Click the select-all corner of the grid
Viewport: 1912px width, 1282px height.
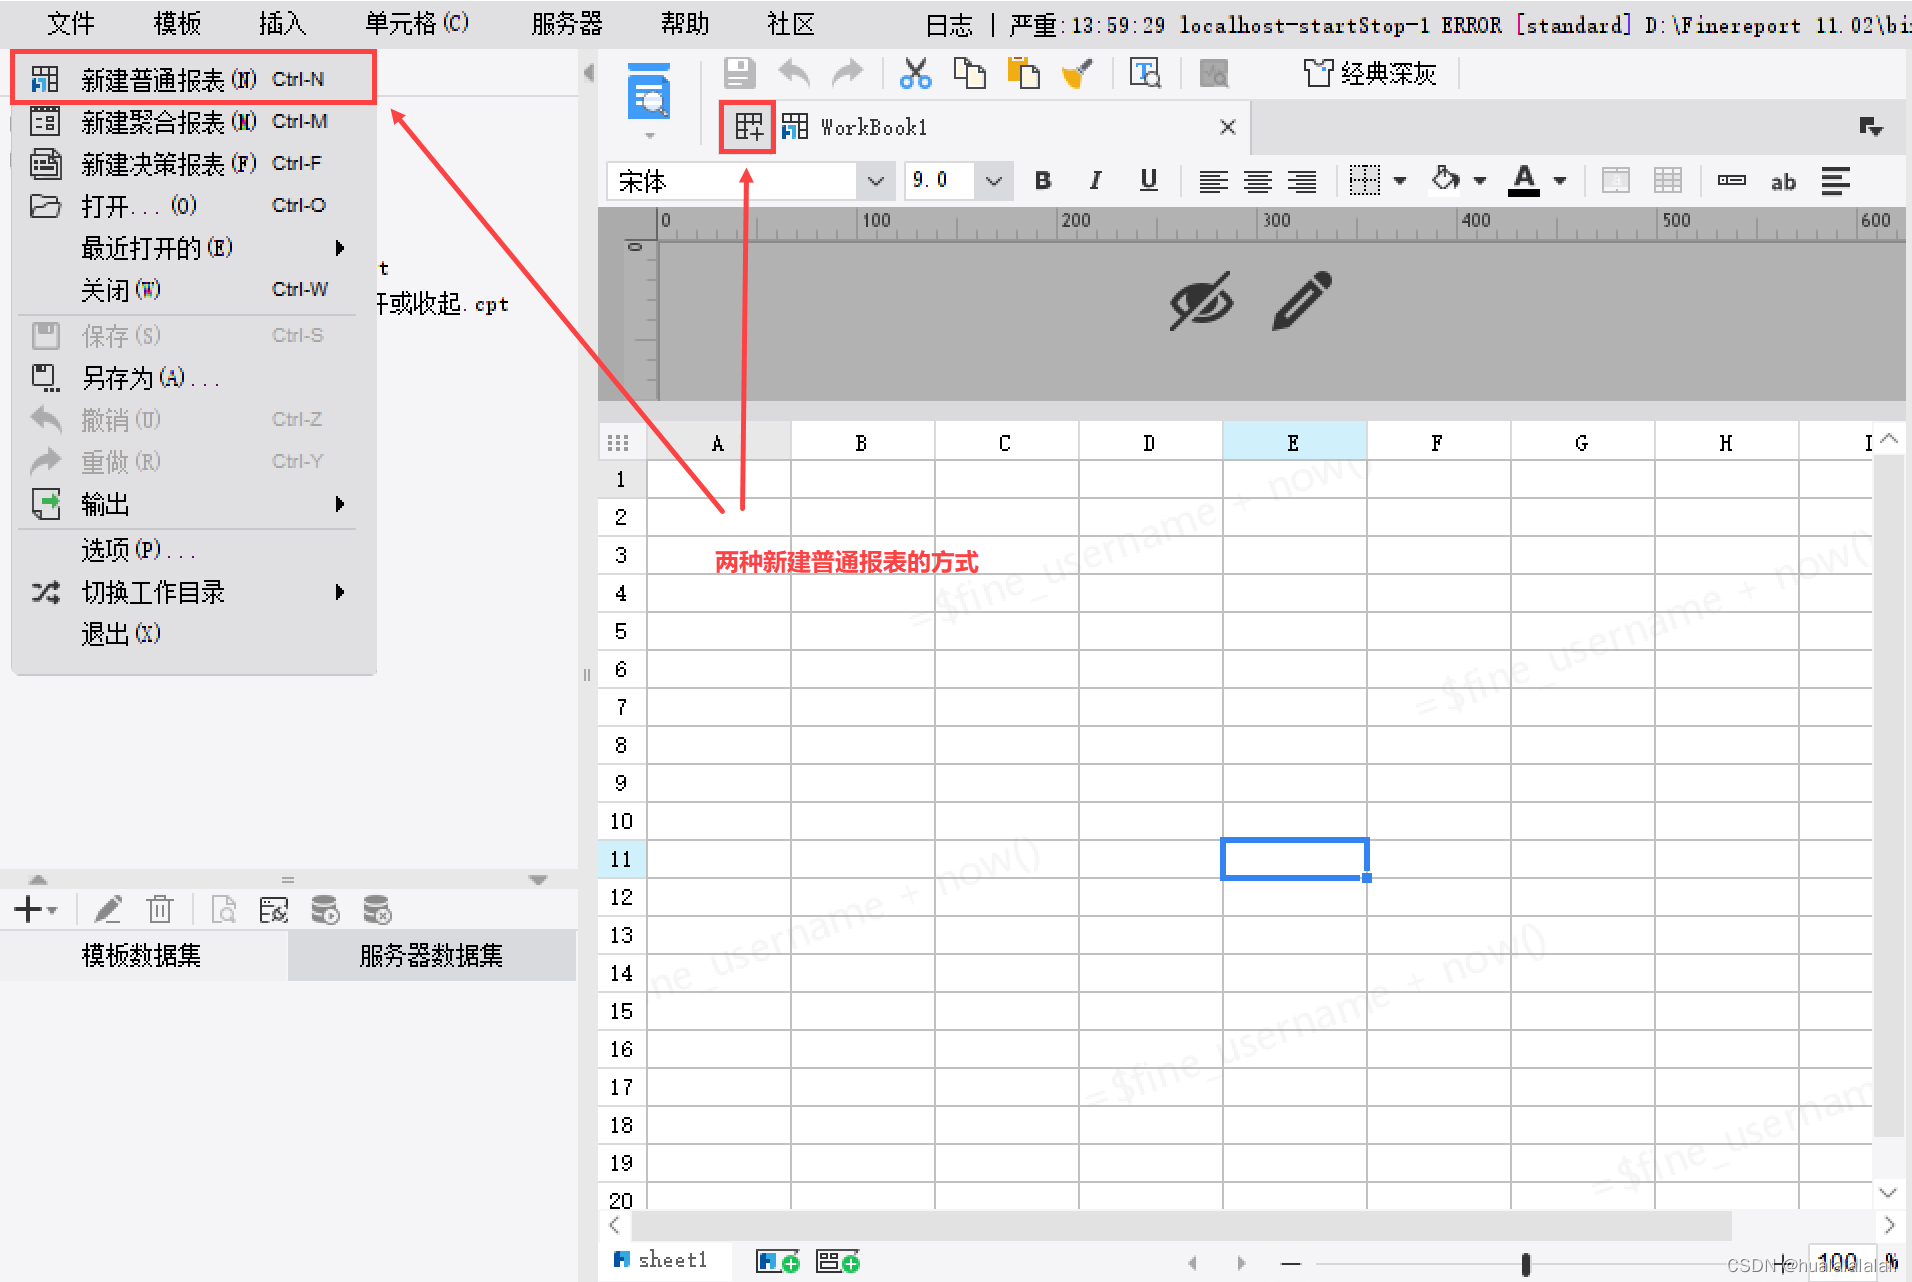619,442
